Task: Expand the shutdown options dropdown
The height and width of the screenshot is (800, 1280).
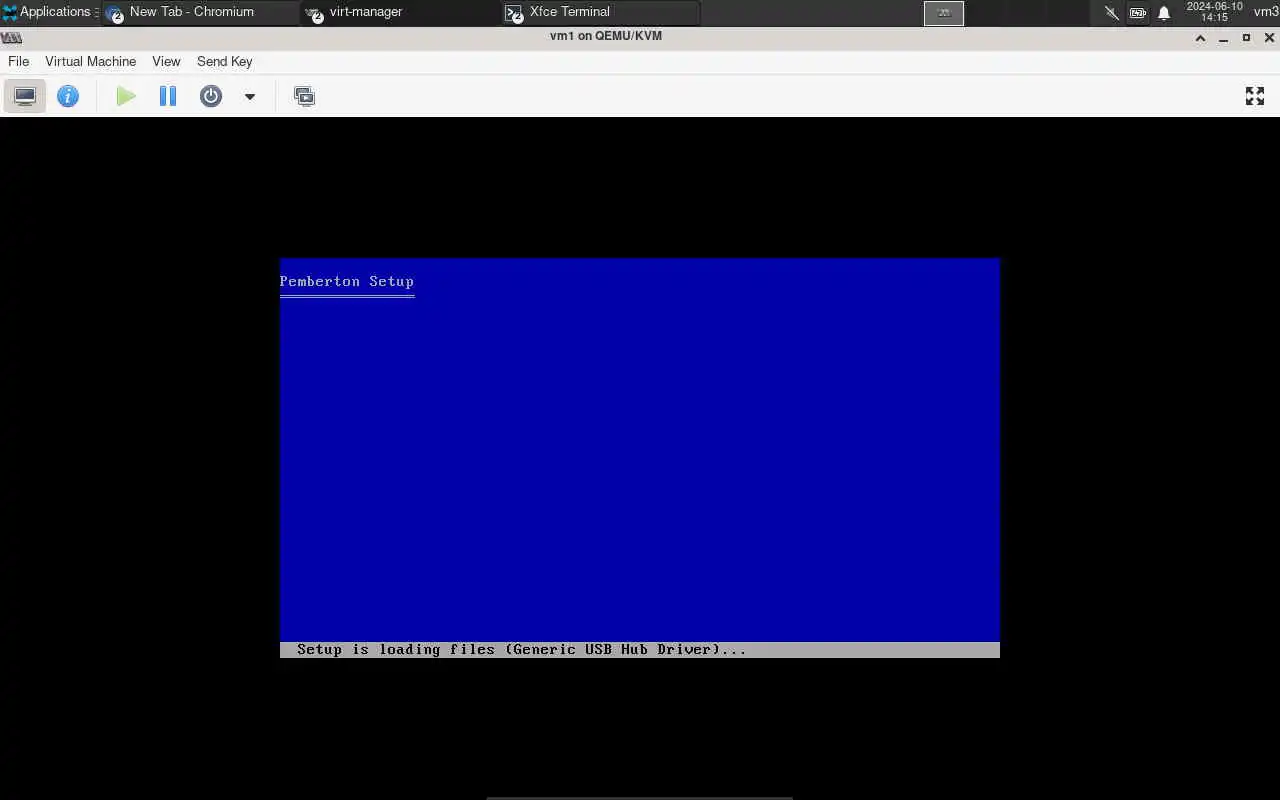Action: click(x=250, y=97)
